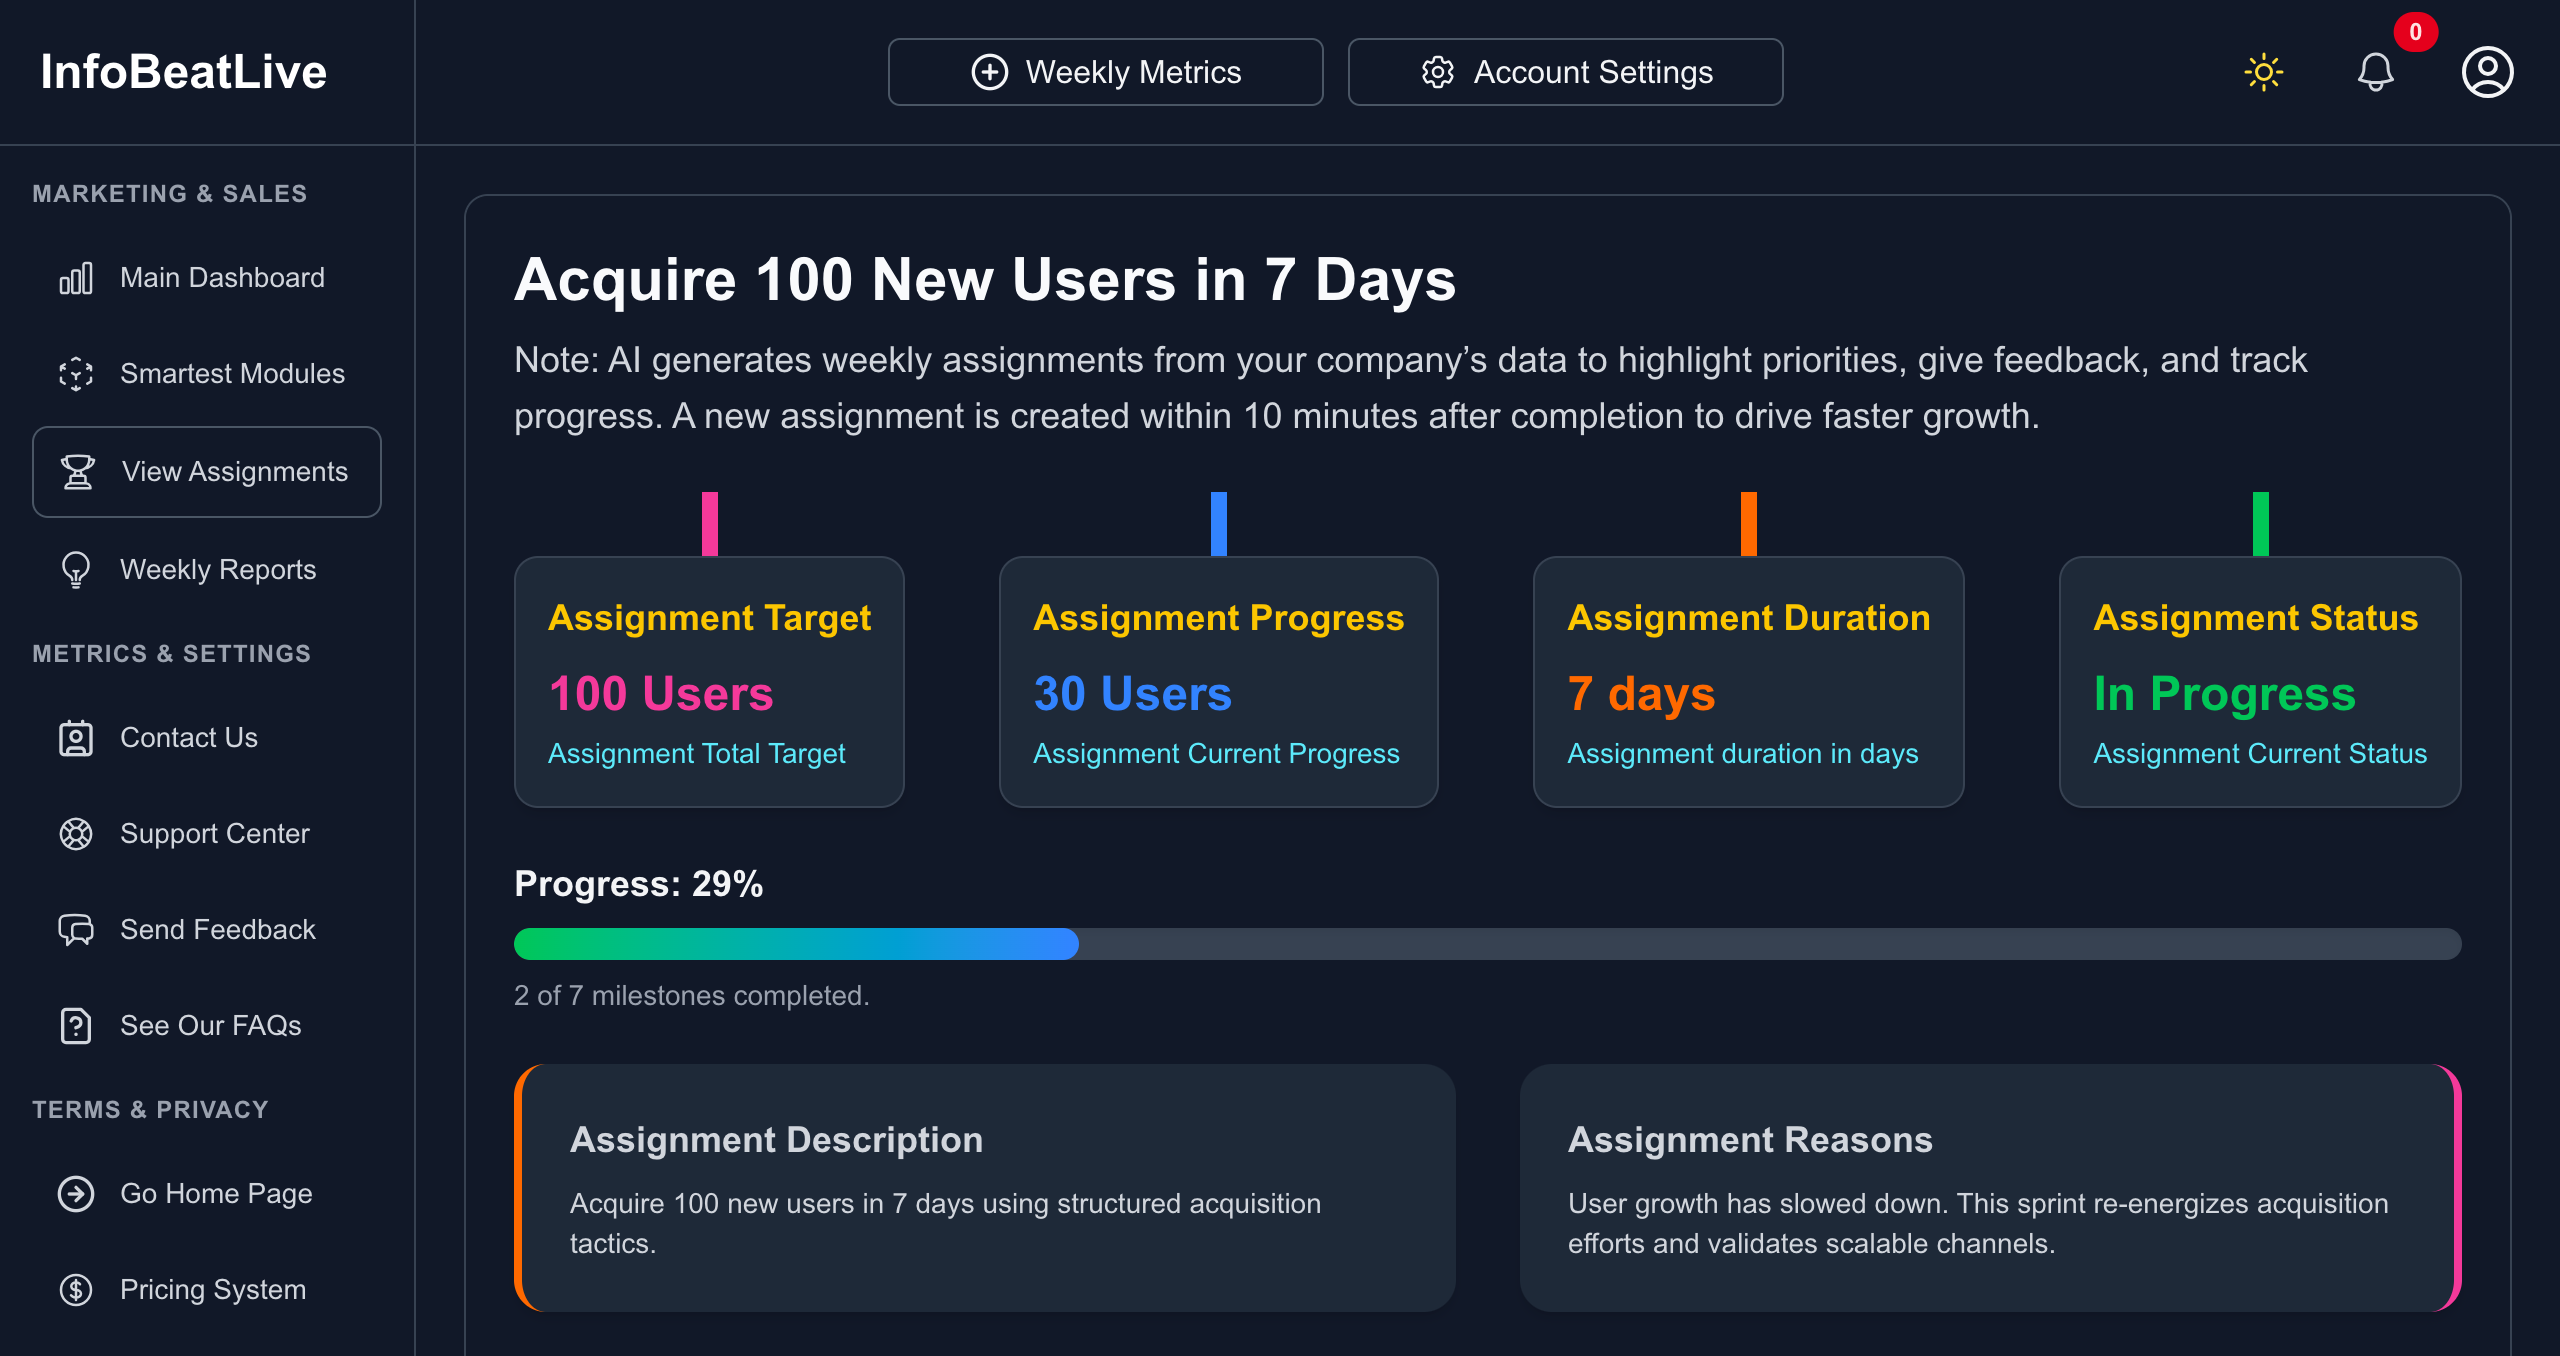Go to Pricing System menu item
The image size is (2560, 1356).
pos(212,1290)
